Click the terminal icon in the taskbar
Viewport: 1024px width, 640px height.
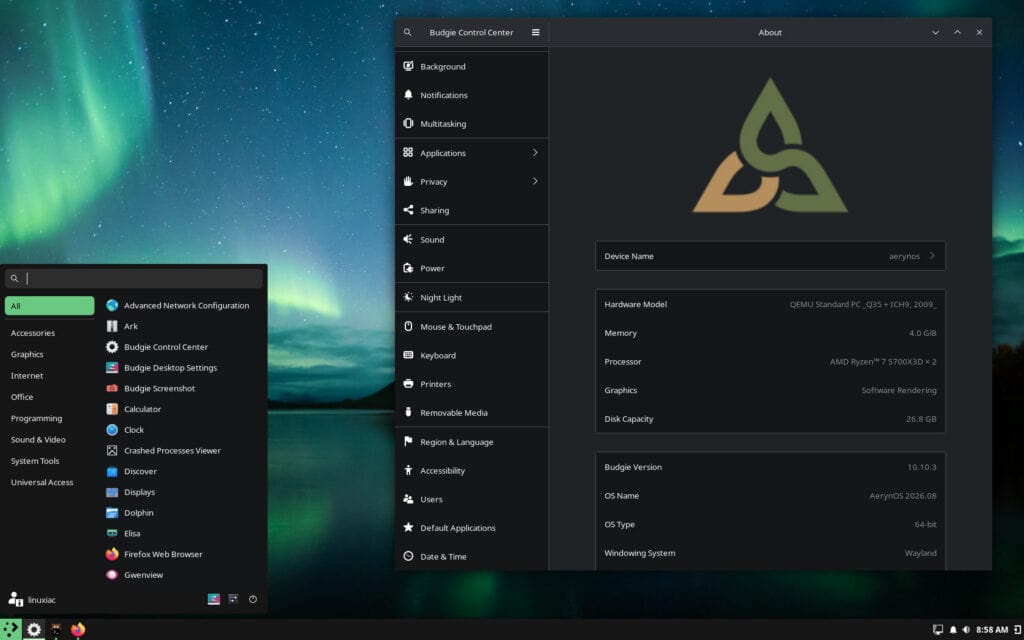pyautogui.click(x=56, y=630)
